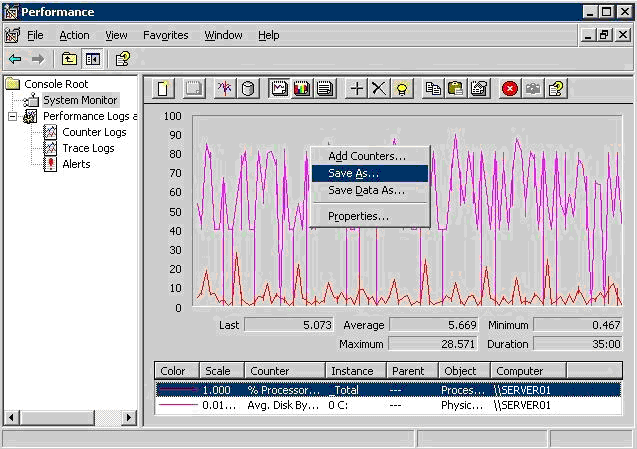This screenshot has height=449, width=637.
Task: Click the Update Data camera icon
Action: point(533,88)
